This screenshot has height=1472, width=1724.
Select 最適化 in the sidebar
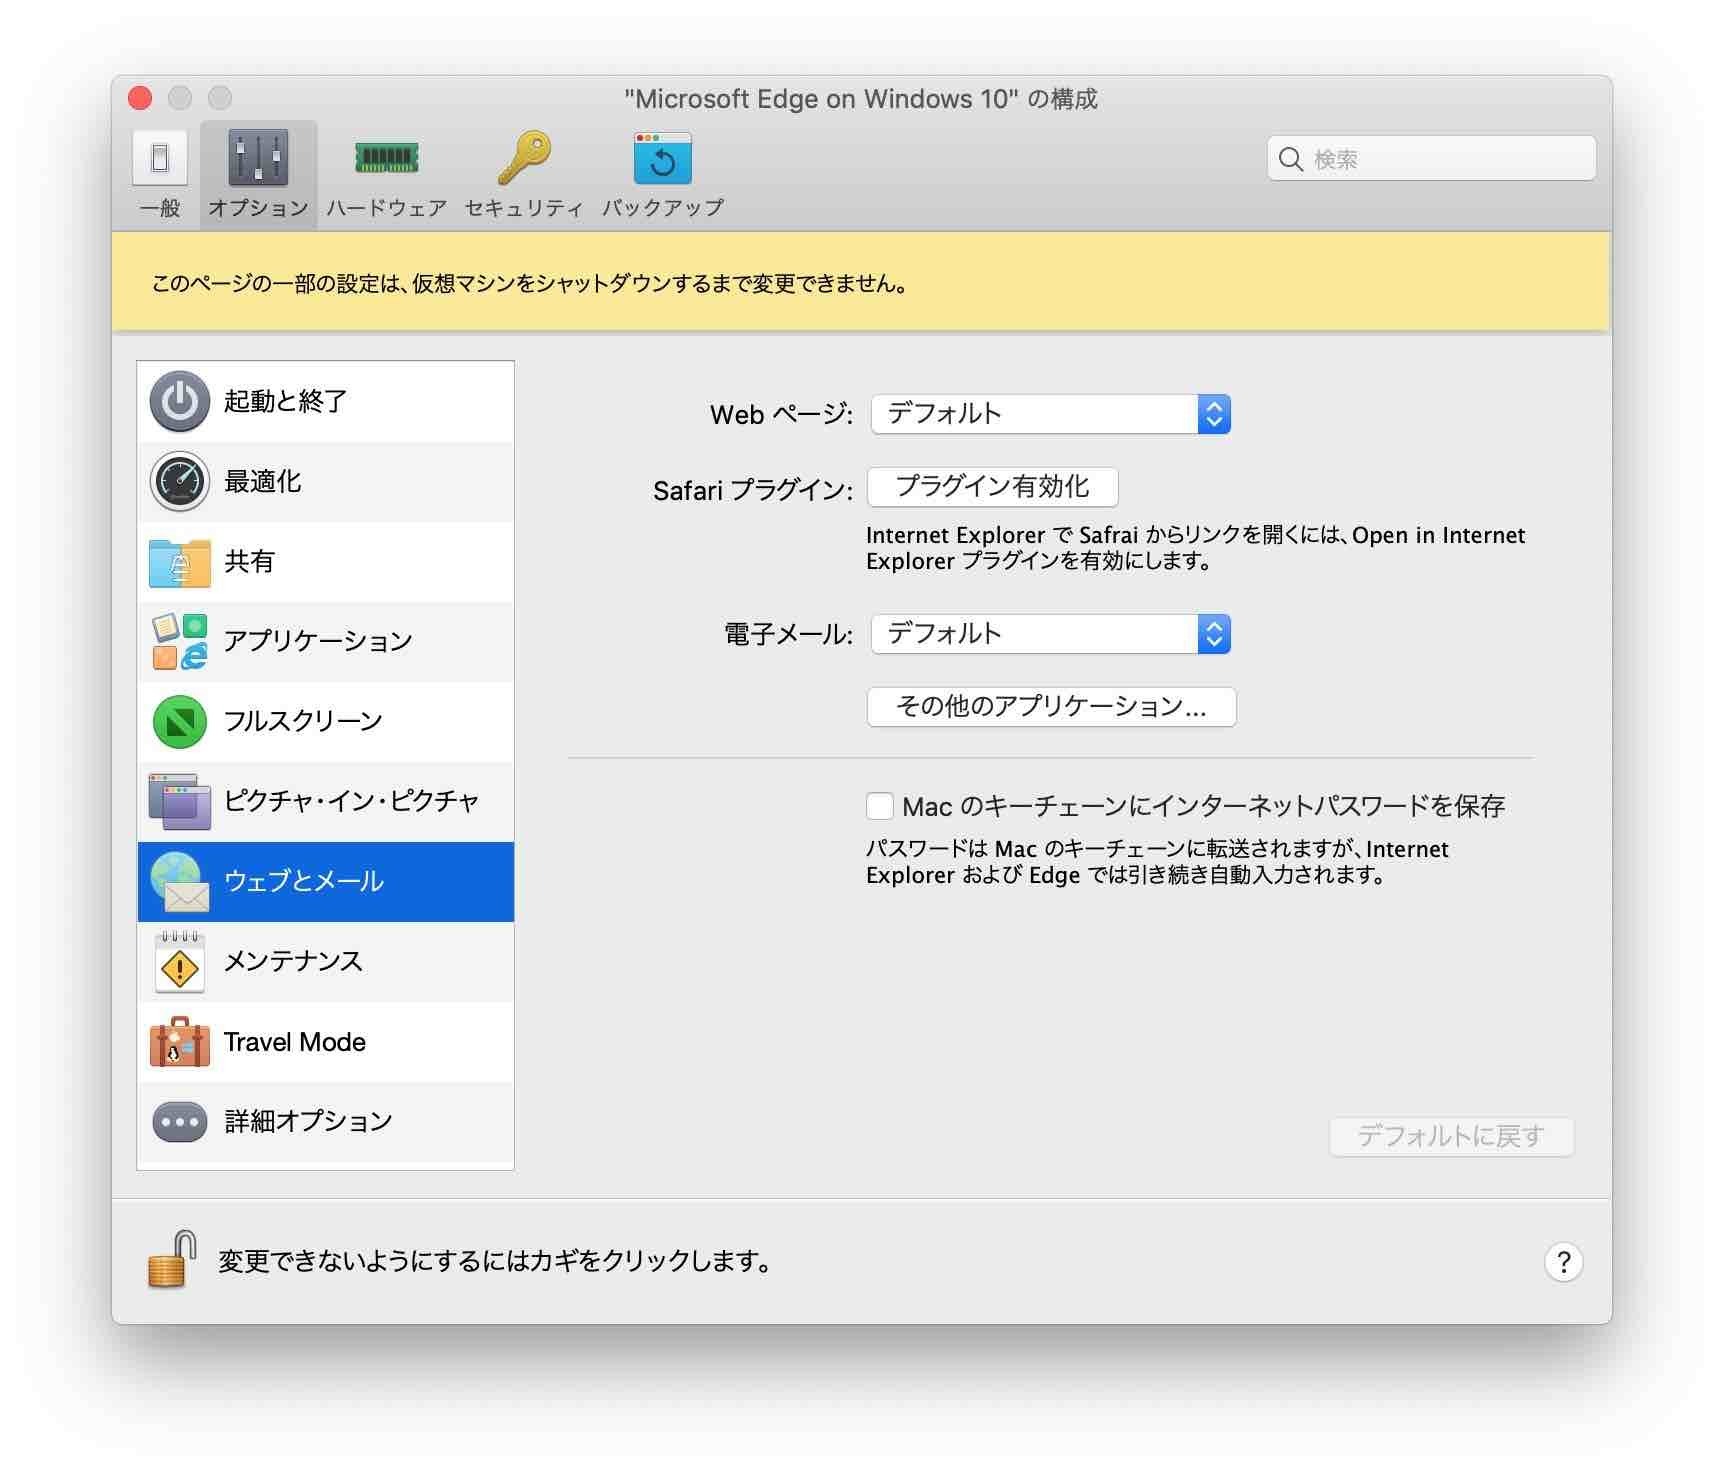tap(326, 481)
